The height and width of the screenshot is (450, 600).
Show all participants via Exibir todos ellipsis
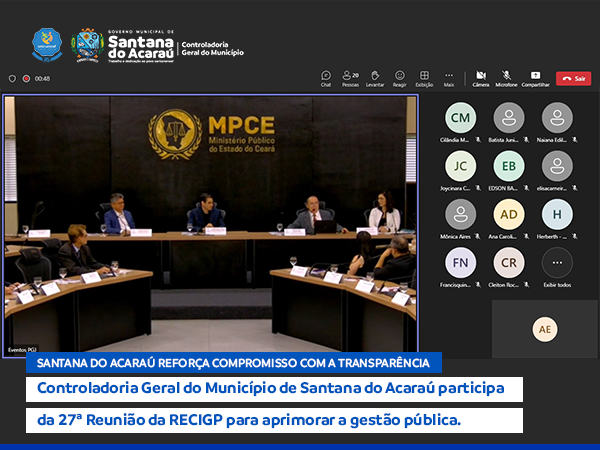tap(557, 262)
